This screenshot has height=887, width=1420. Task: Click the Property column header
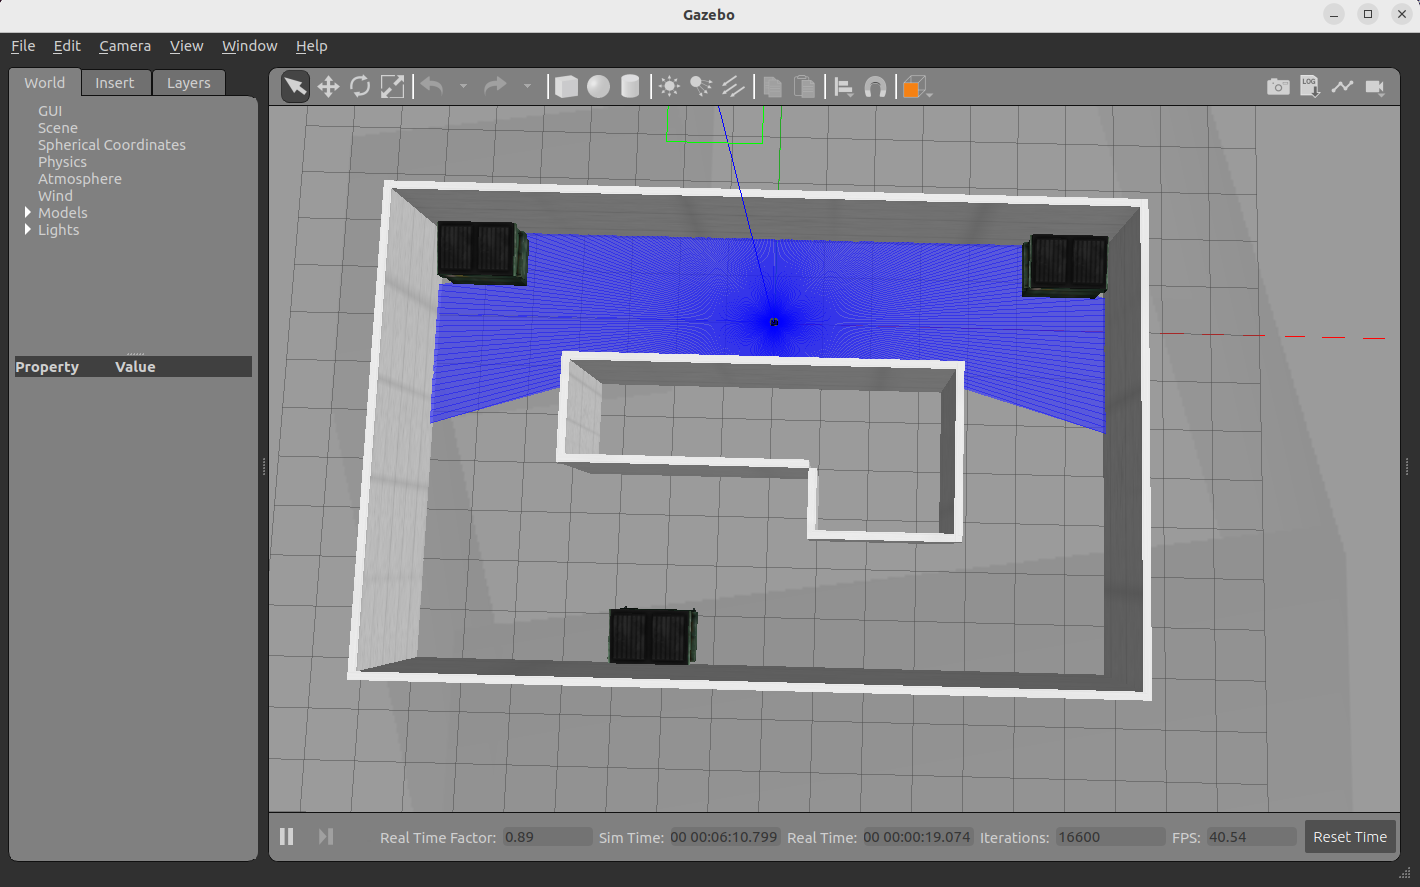pos(47,367)
